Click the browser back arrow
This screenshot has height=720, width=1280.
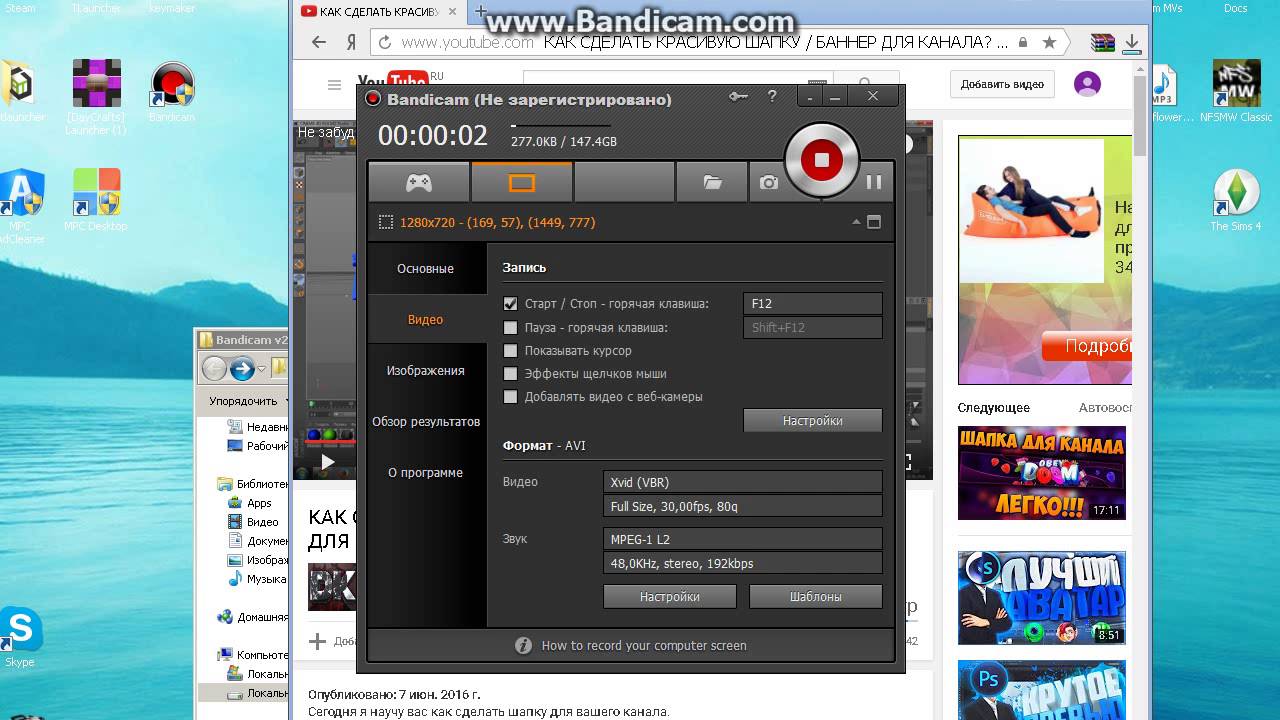(x=319, y=42)
